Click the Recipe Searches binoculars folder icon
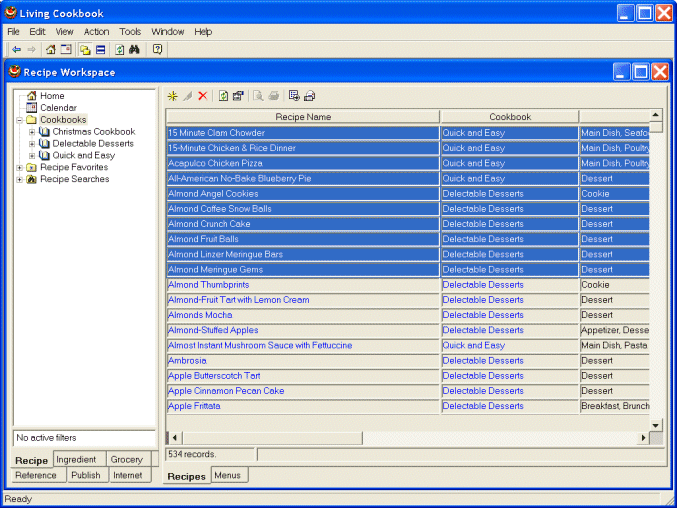The width and height of the screenshot is (677, 508). (31, 179)
